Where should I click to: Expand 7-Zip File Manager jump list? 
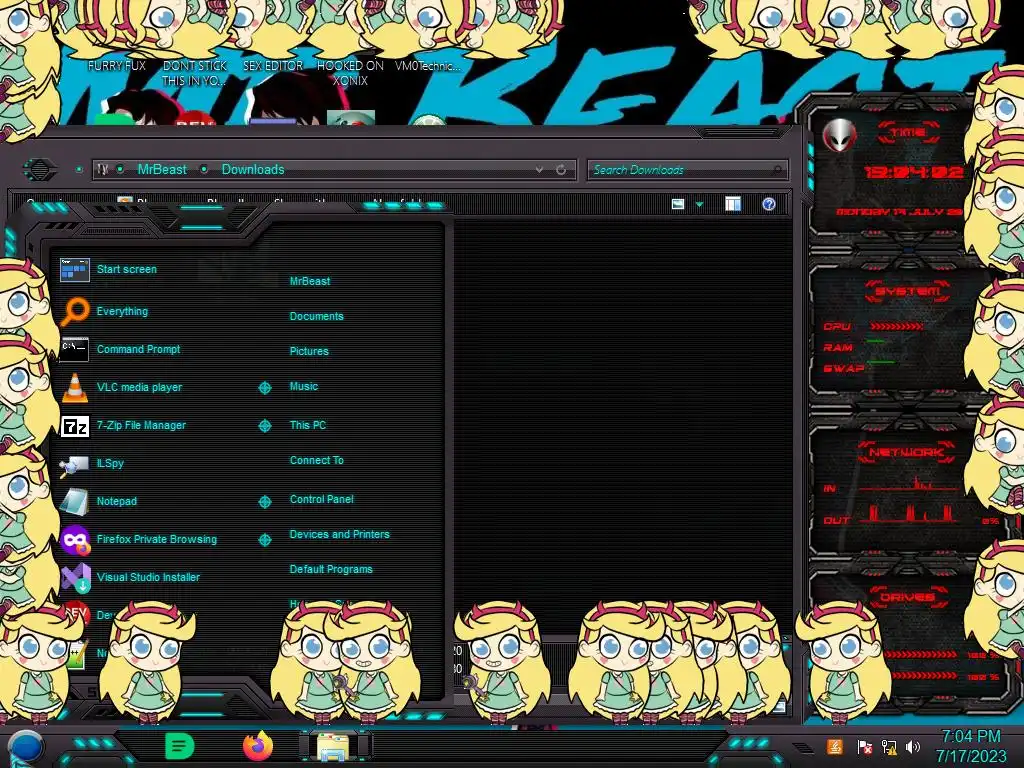[x=264, y=426]
